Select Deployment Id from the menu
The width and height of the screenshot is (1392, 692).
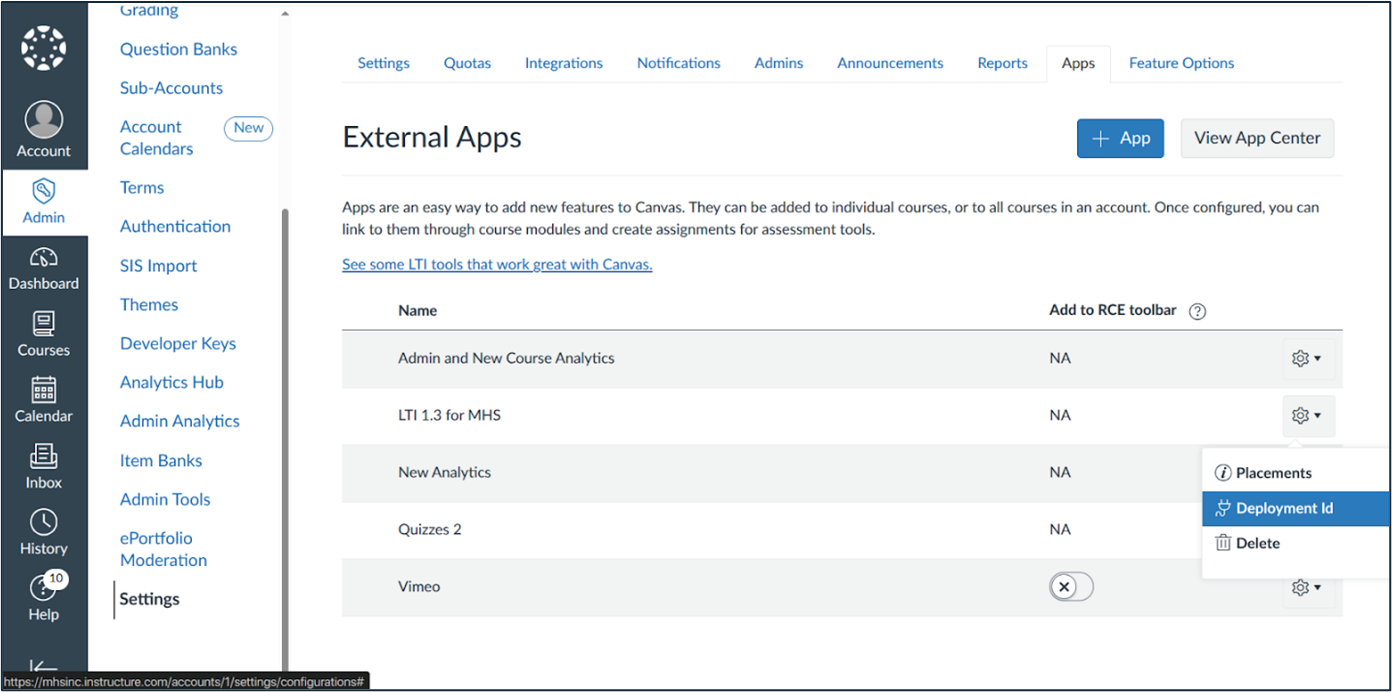pos(1284,508)
